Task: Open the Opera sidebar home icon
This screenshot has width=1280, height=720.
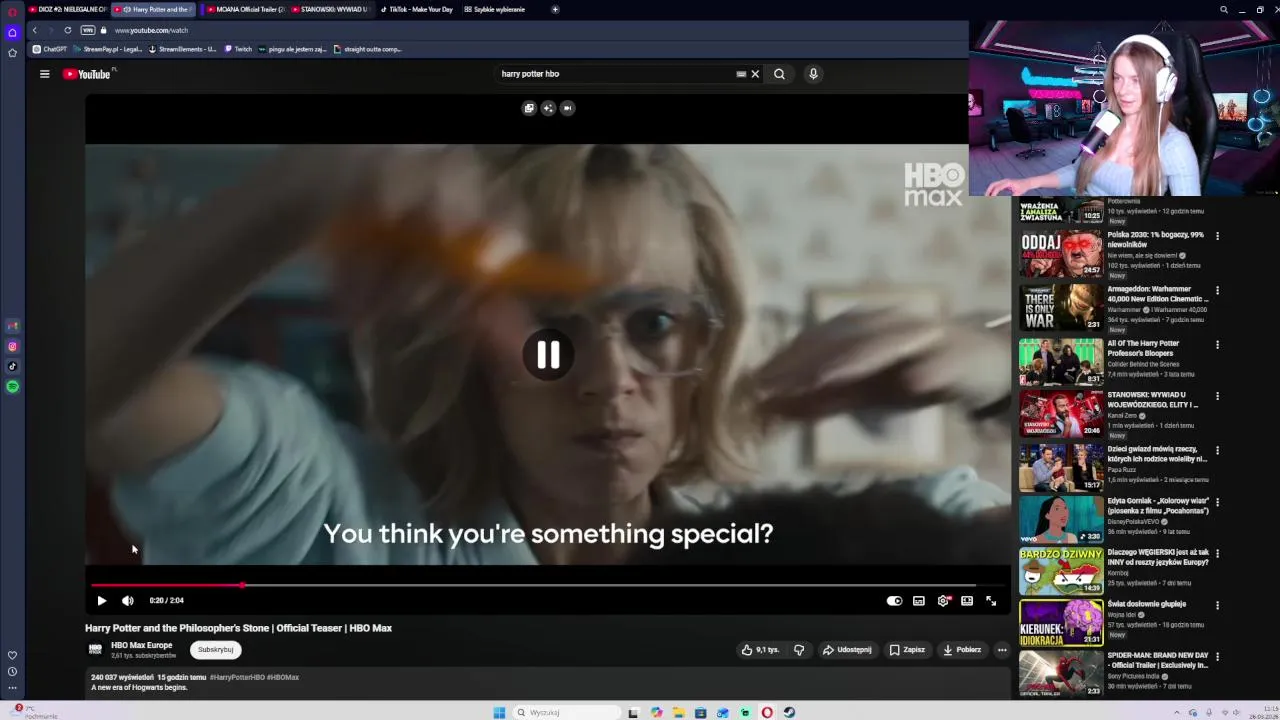Action: pyautogui.click(x=12, y=33)
